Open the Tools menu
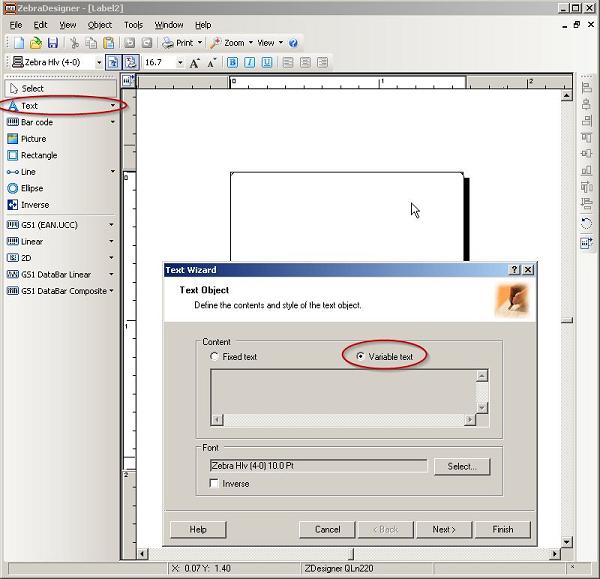The image size is (600, 579). [133, 25]
